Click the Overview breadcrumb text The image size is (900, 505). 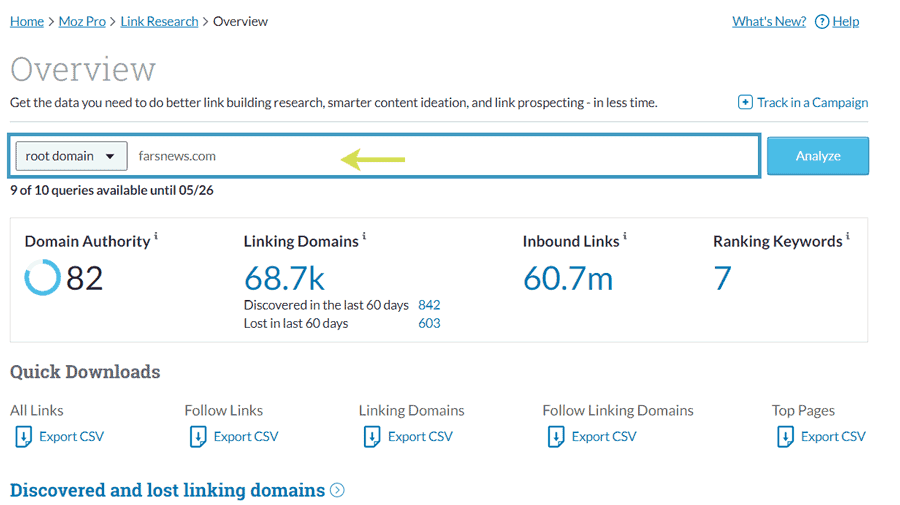coord(240,22)
